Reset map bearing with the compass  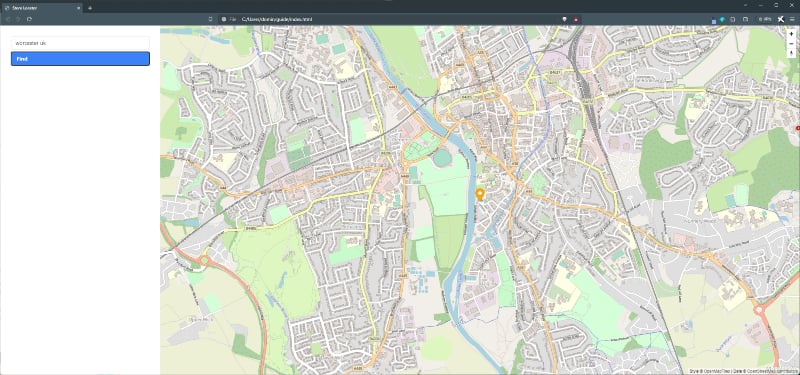[791, 53]
